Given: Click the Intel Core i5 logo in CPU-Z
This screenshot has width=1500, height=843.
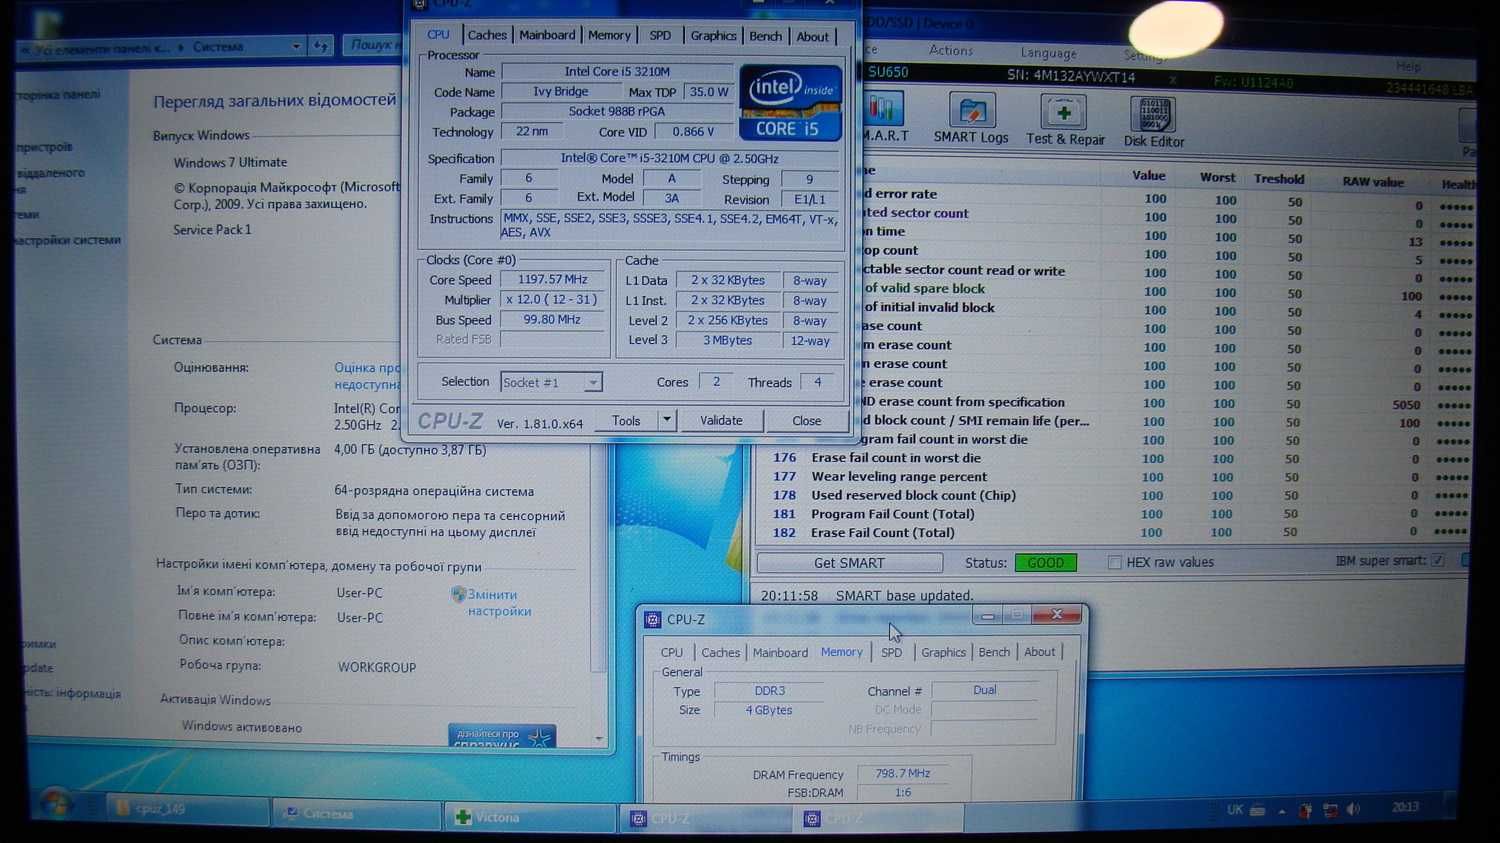Looking at the screenshot, I should click(x=790, y=102).
